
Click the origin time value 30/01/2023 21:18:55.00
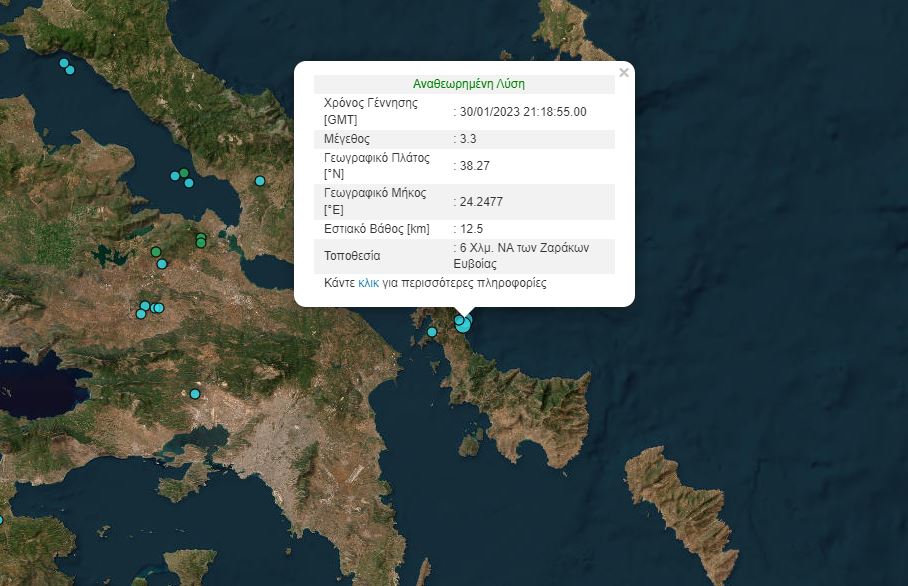click(523, 111)
